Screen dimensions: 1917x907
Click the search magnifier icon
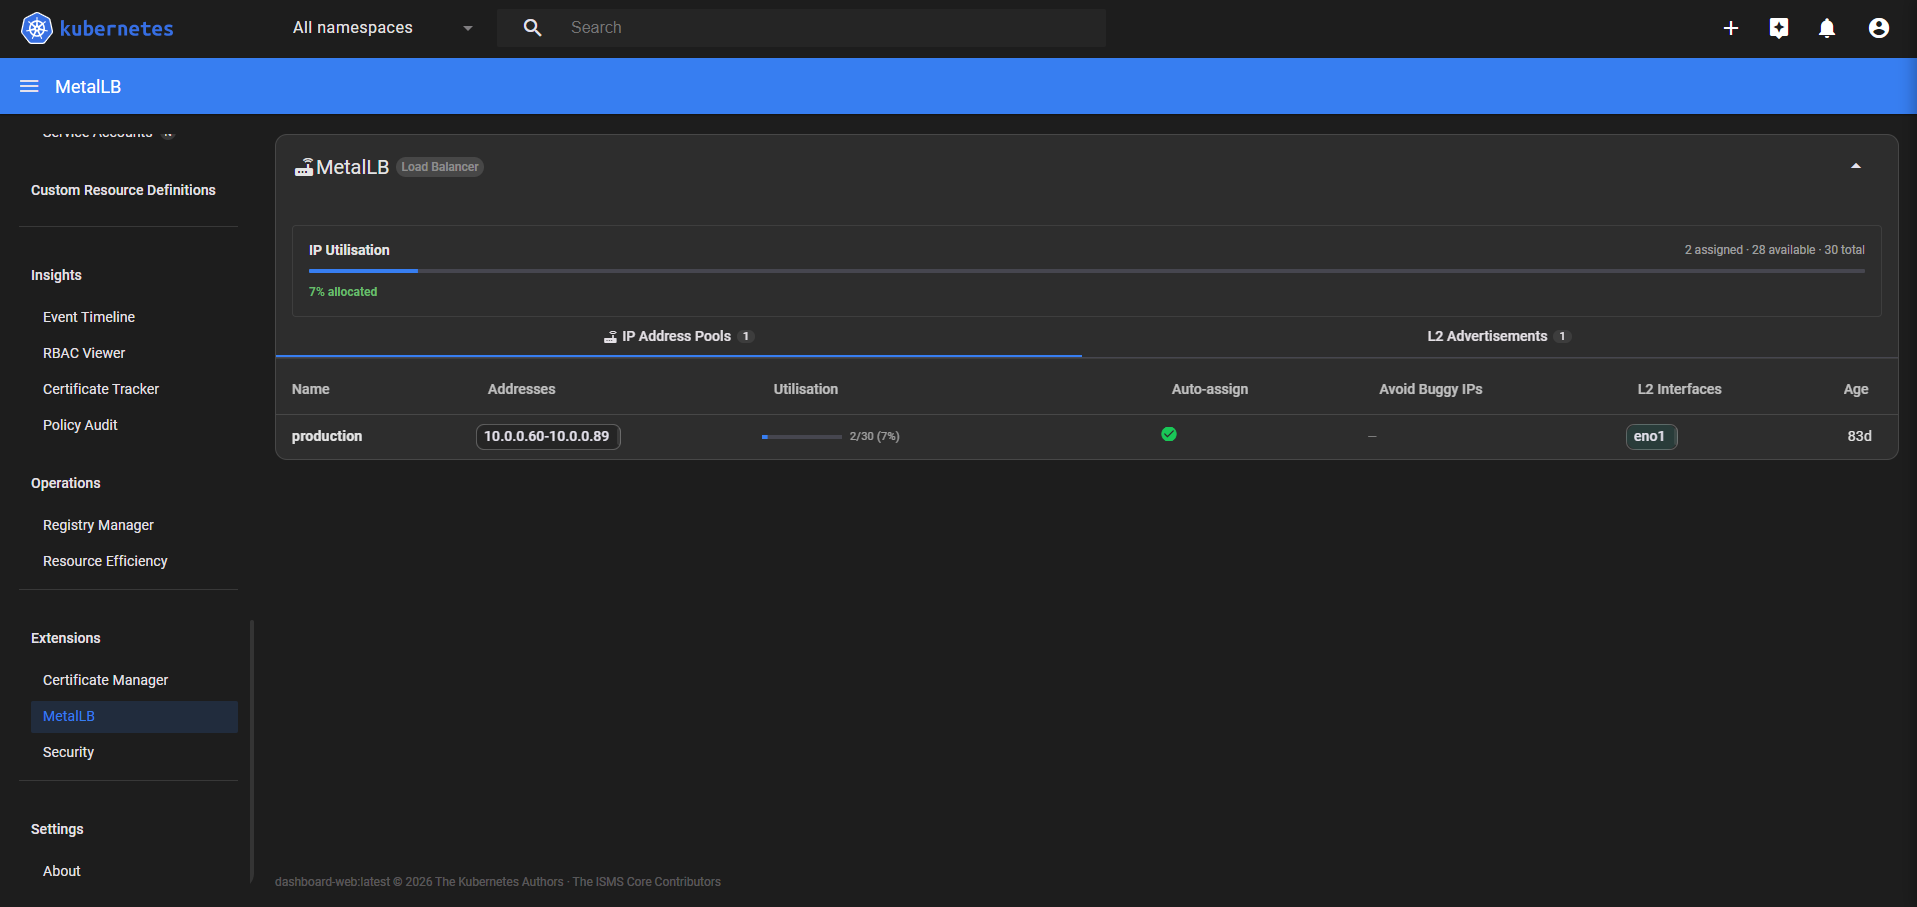[533, 28]
